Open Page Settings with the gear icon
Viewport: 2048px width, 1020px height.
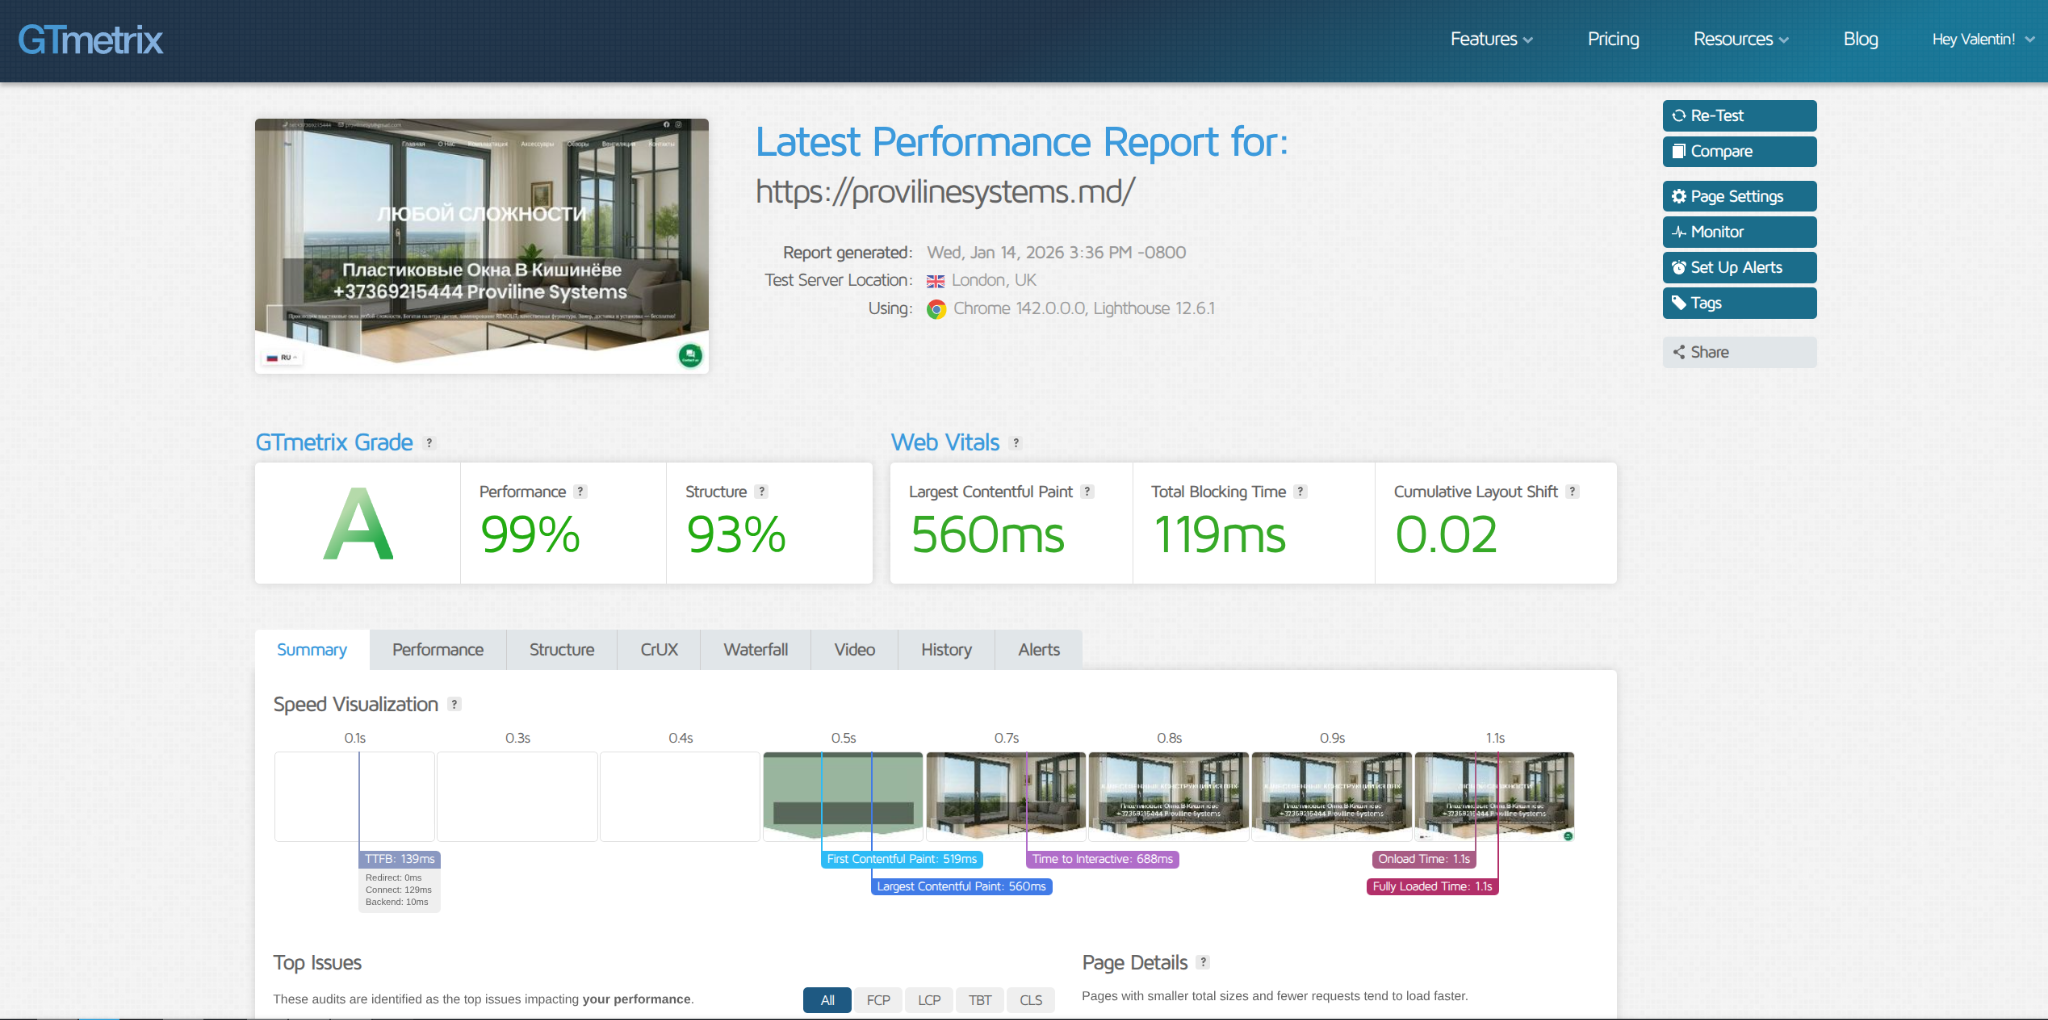point(1739,197)
